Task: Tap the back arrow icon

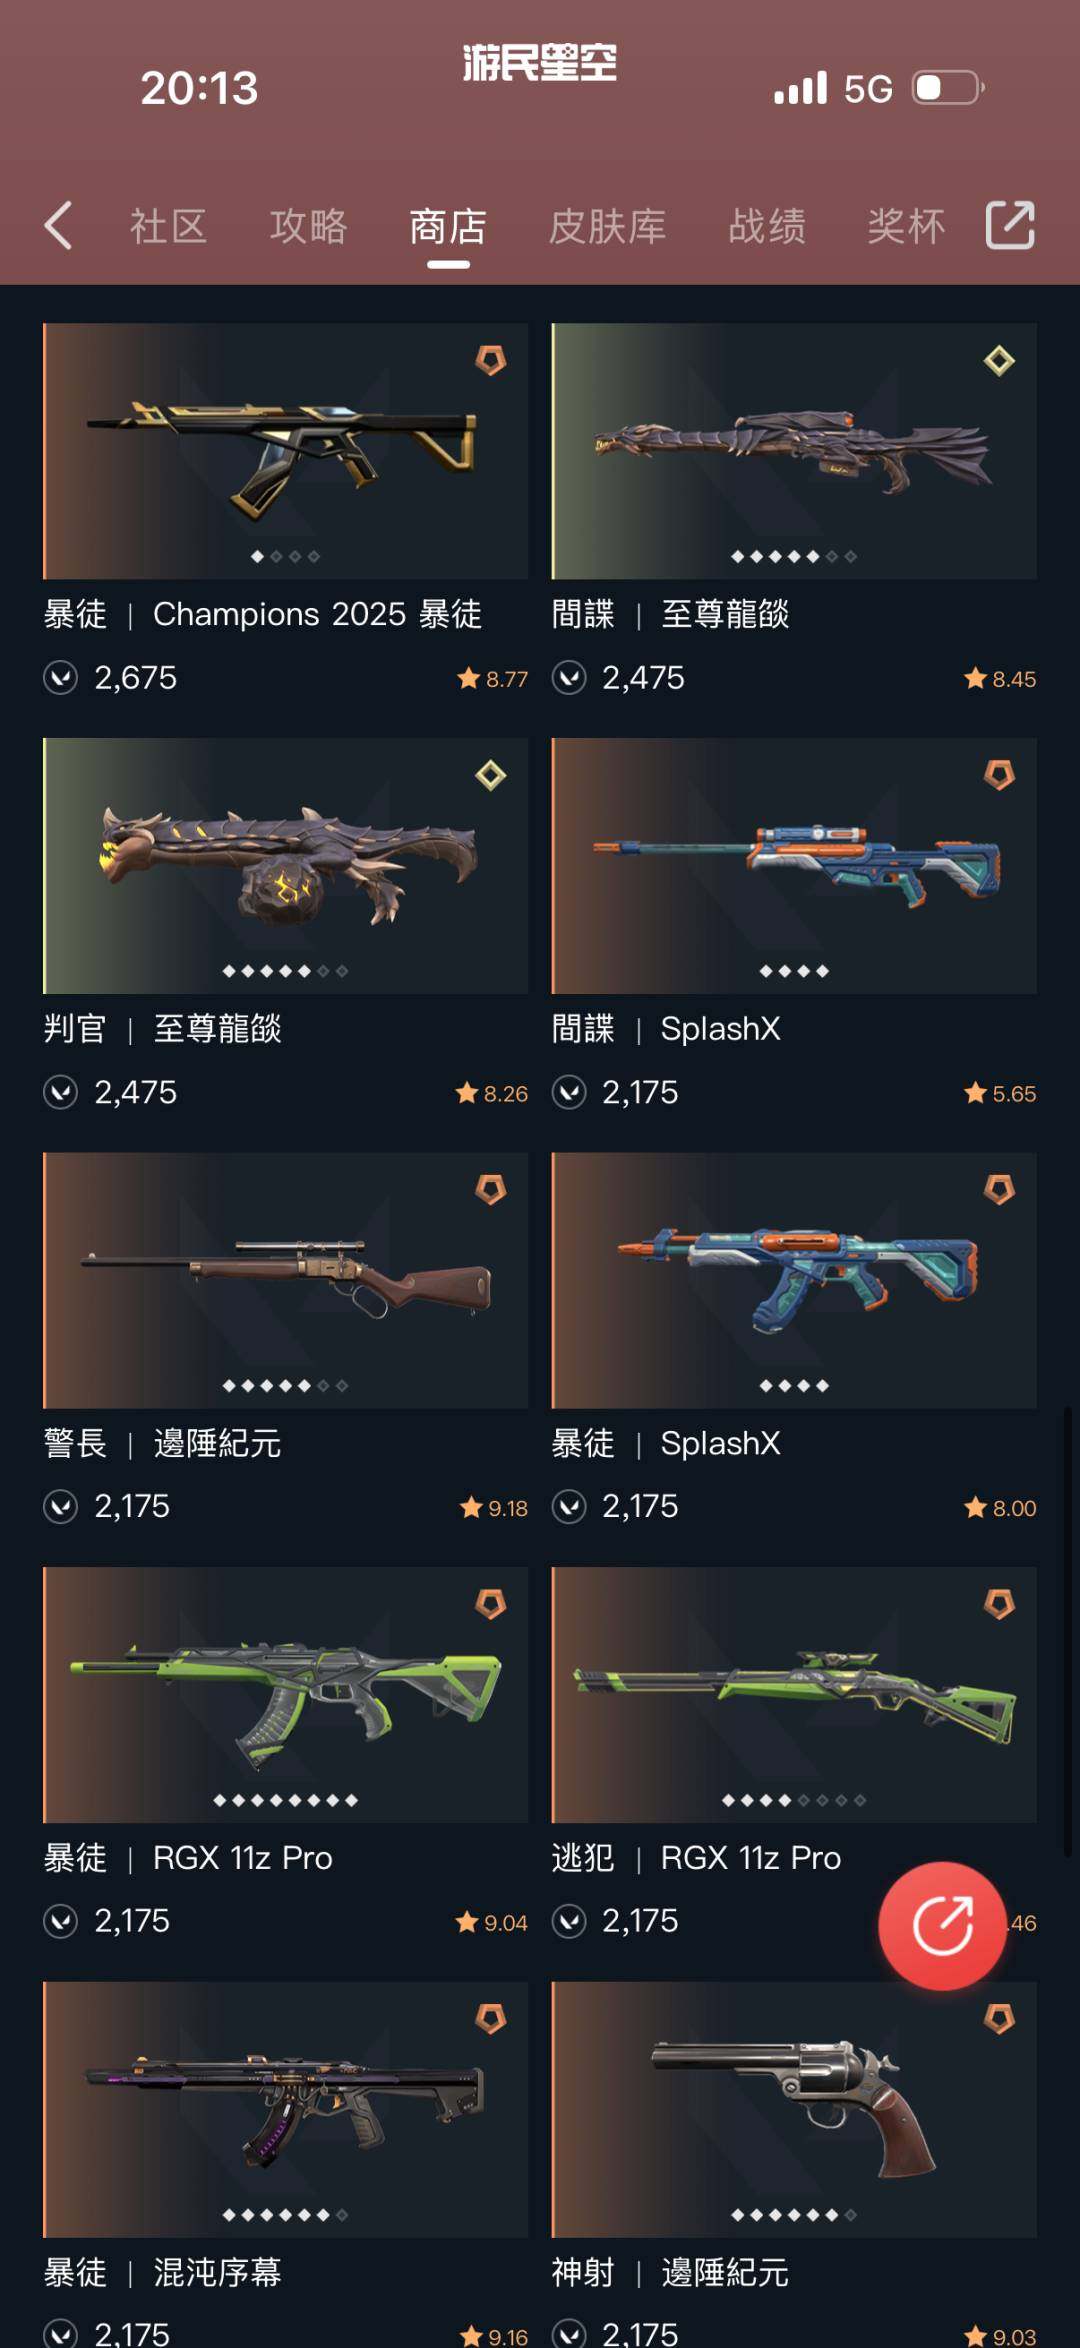Action: 58,225
